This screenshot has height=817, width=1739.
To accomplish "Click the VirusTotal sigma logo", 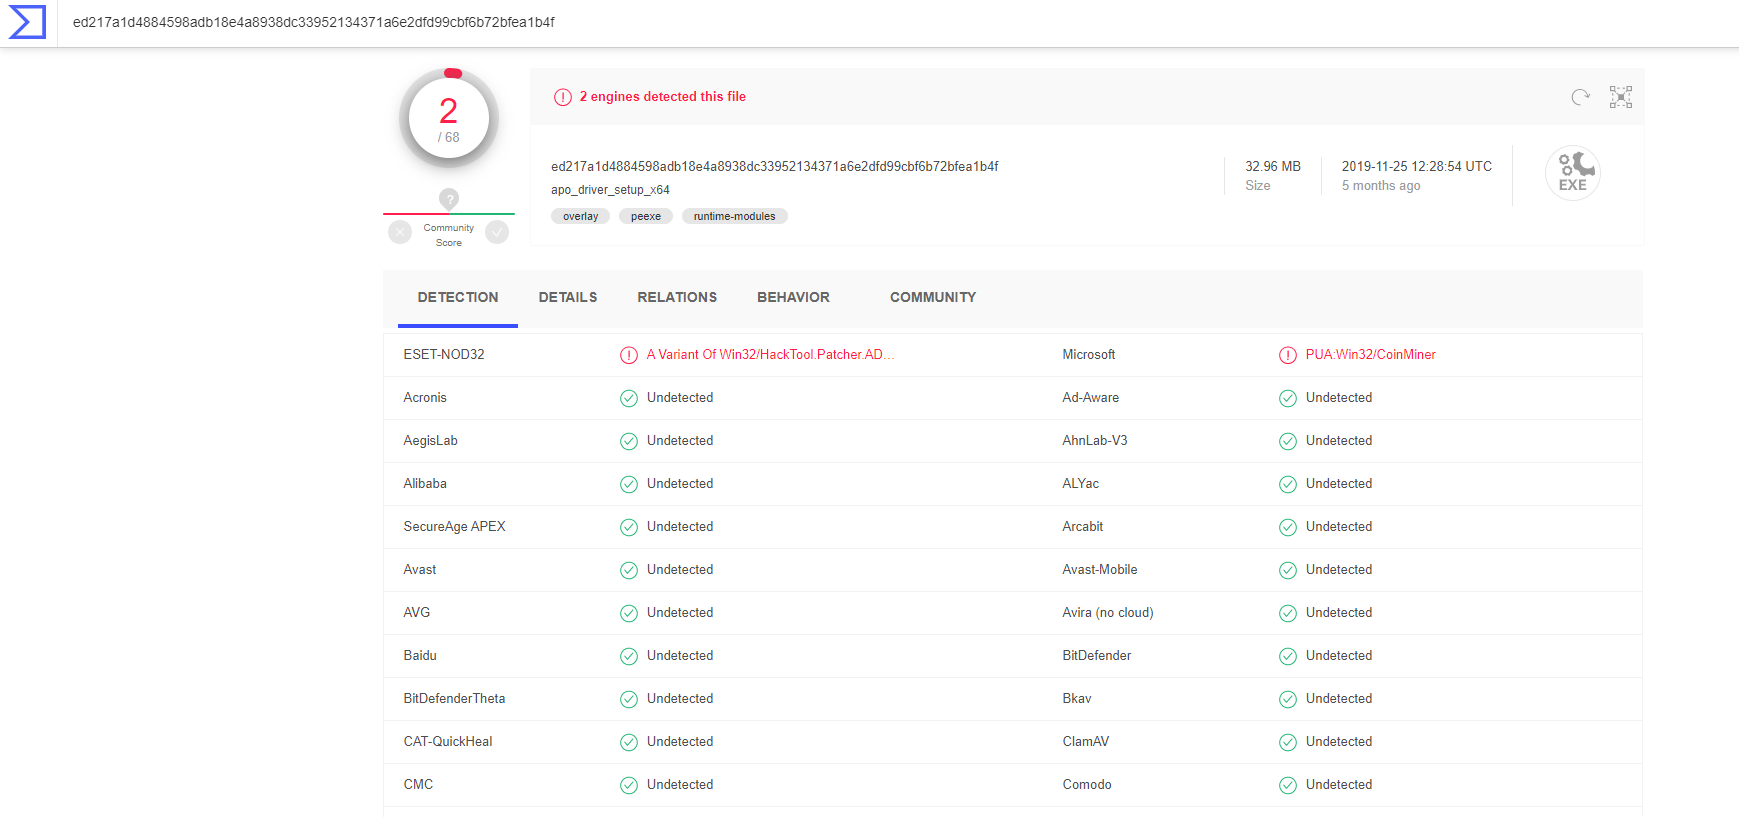I will point(27,22).
